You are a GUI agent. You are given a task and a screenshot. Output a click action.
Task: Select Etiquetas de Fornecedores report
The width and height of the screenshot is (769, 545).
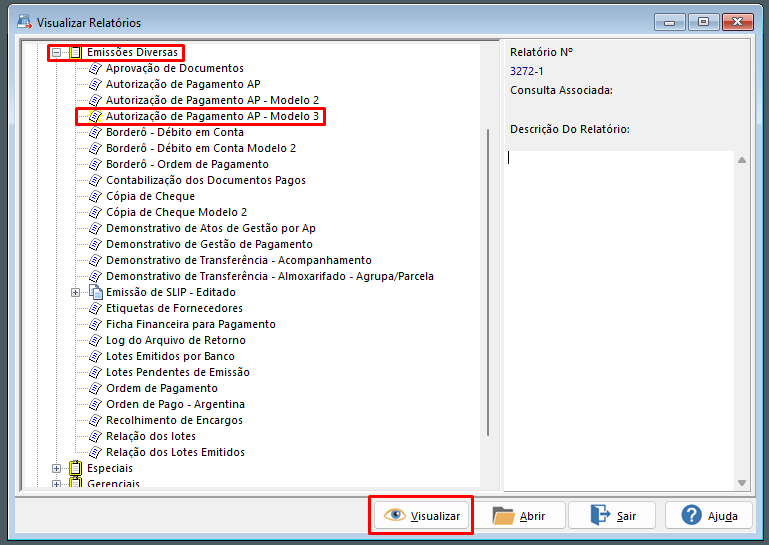[174, 309]
